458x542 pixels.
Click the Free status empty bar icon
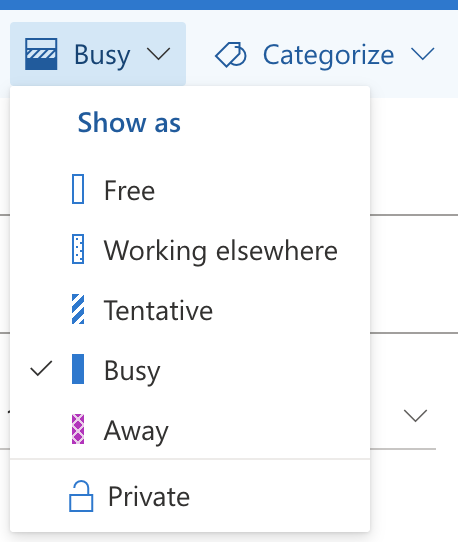[78, 189]
